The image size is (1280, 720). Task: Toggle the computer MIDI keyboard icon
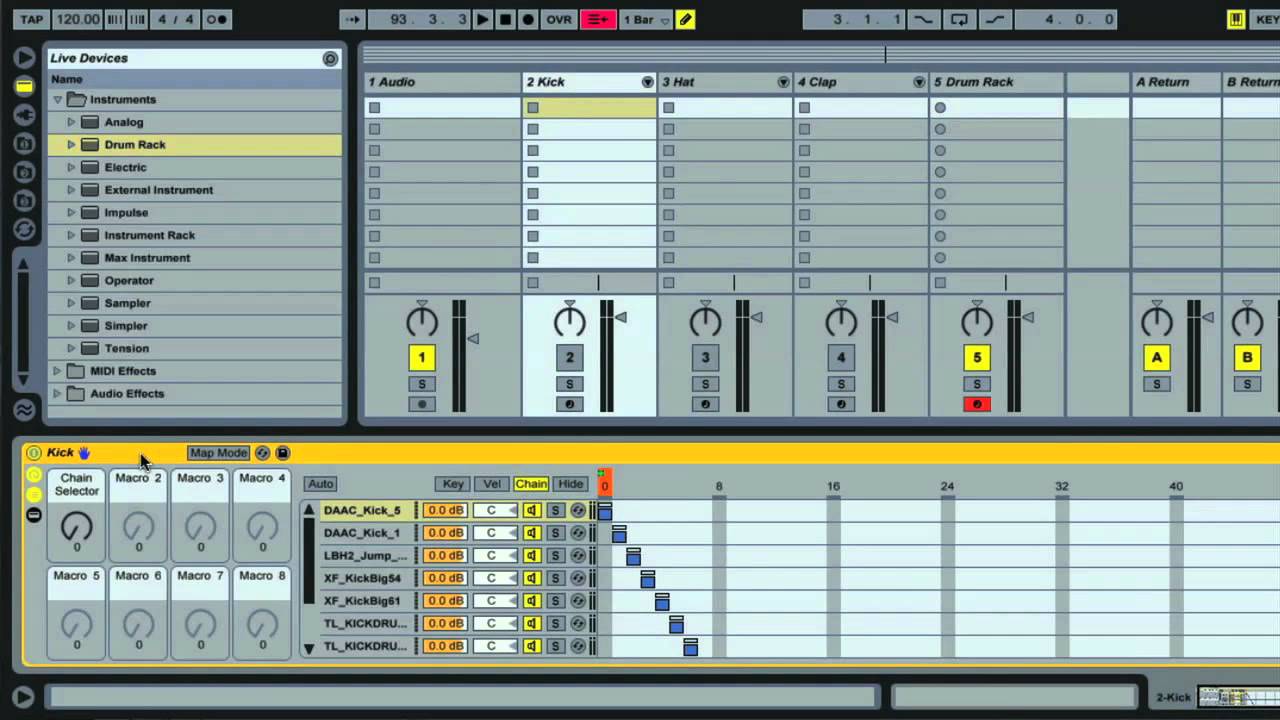pos(1236,19)
